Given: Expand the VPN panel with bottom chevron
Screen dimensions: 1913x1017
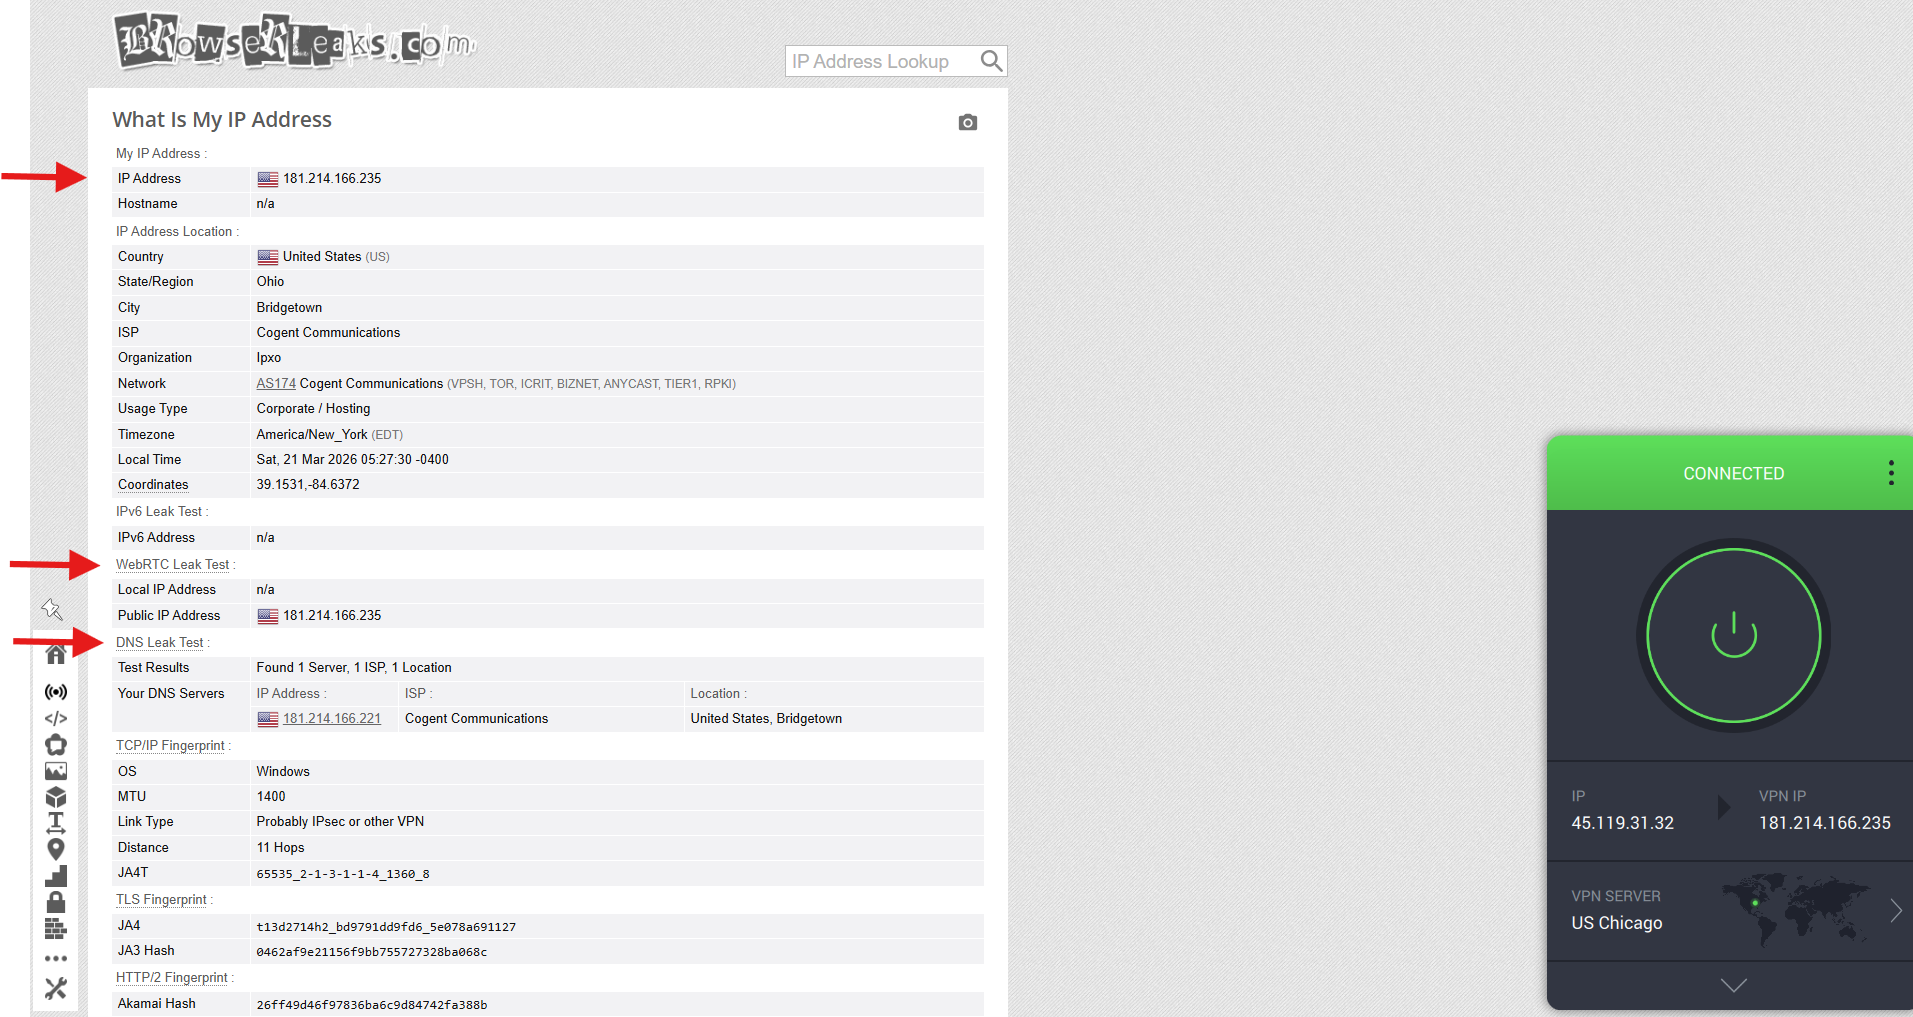Looking at the screenshot, I should tap(1734, 985).
